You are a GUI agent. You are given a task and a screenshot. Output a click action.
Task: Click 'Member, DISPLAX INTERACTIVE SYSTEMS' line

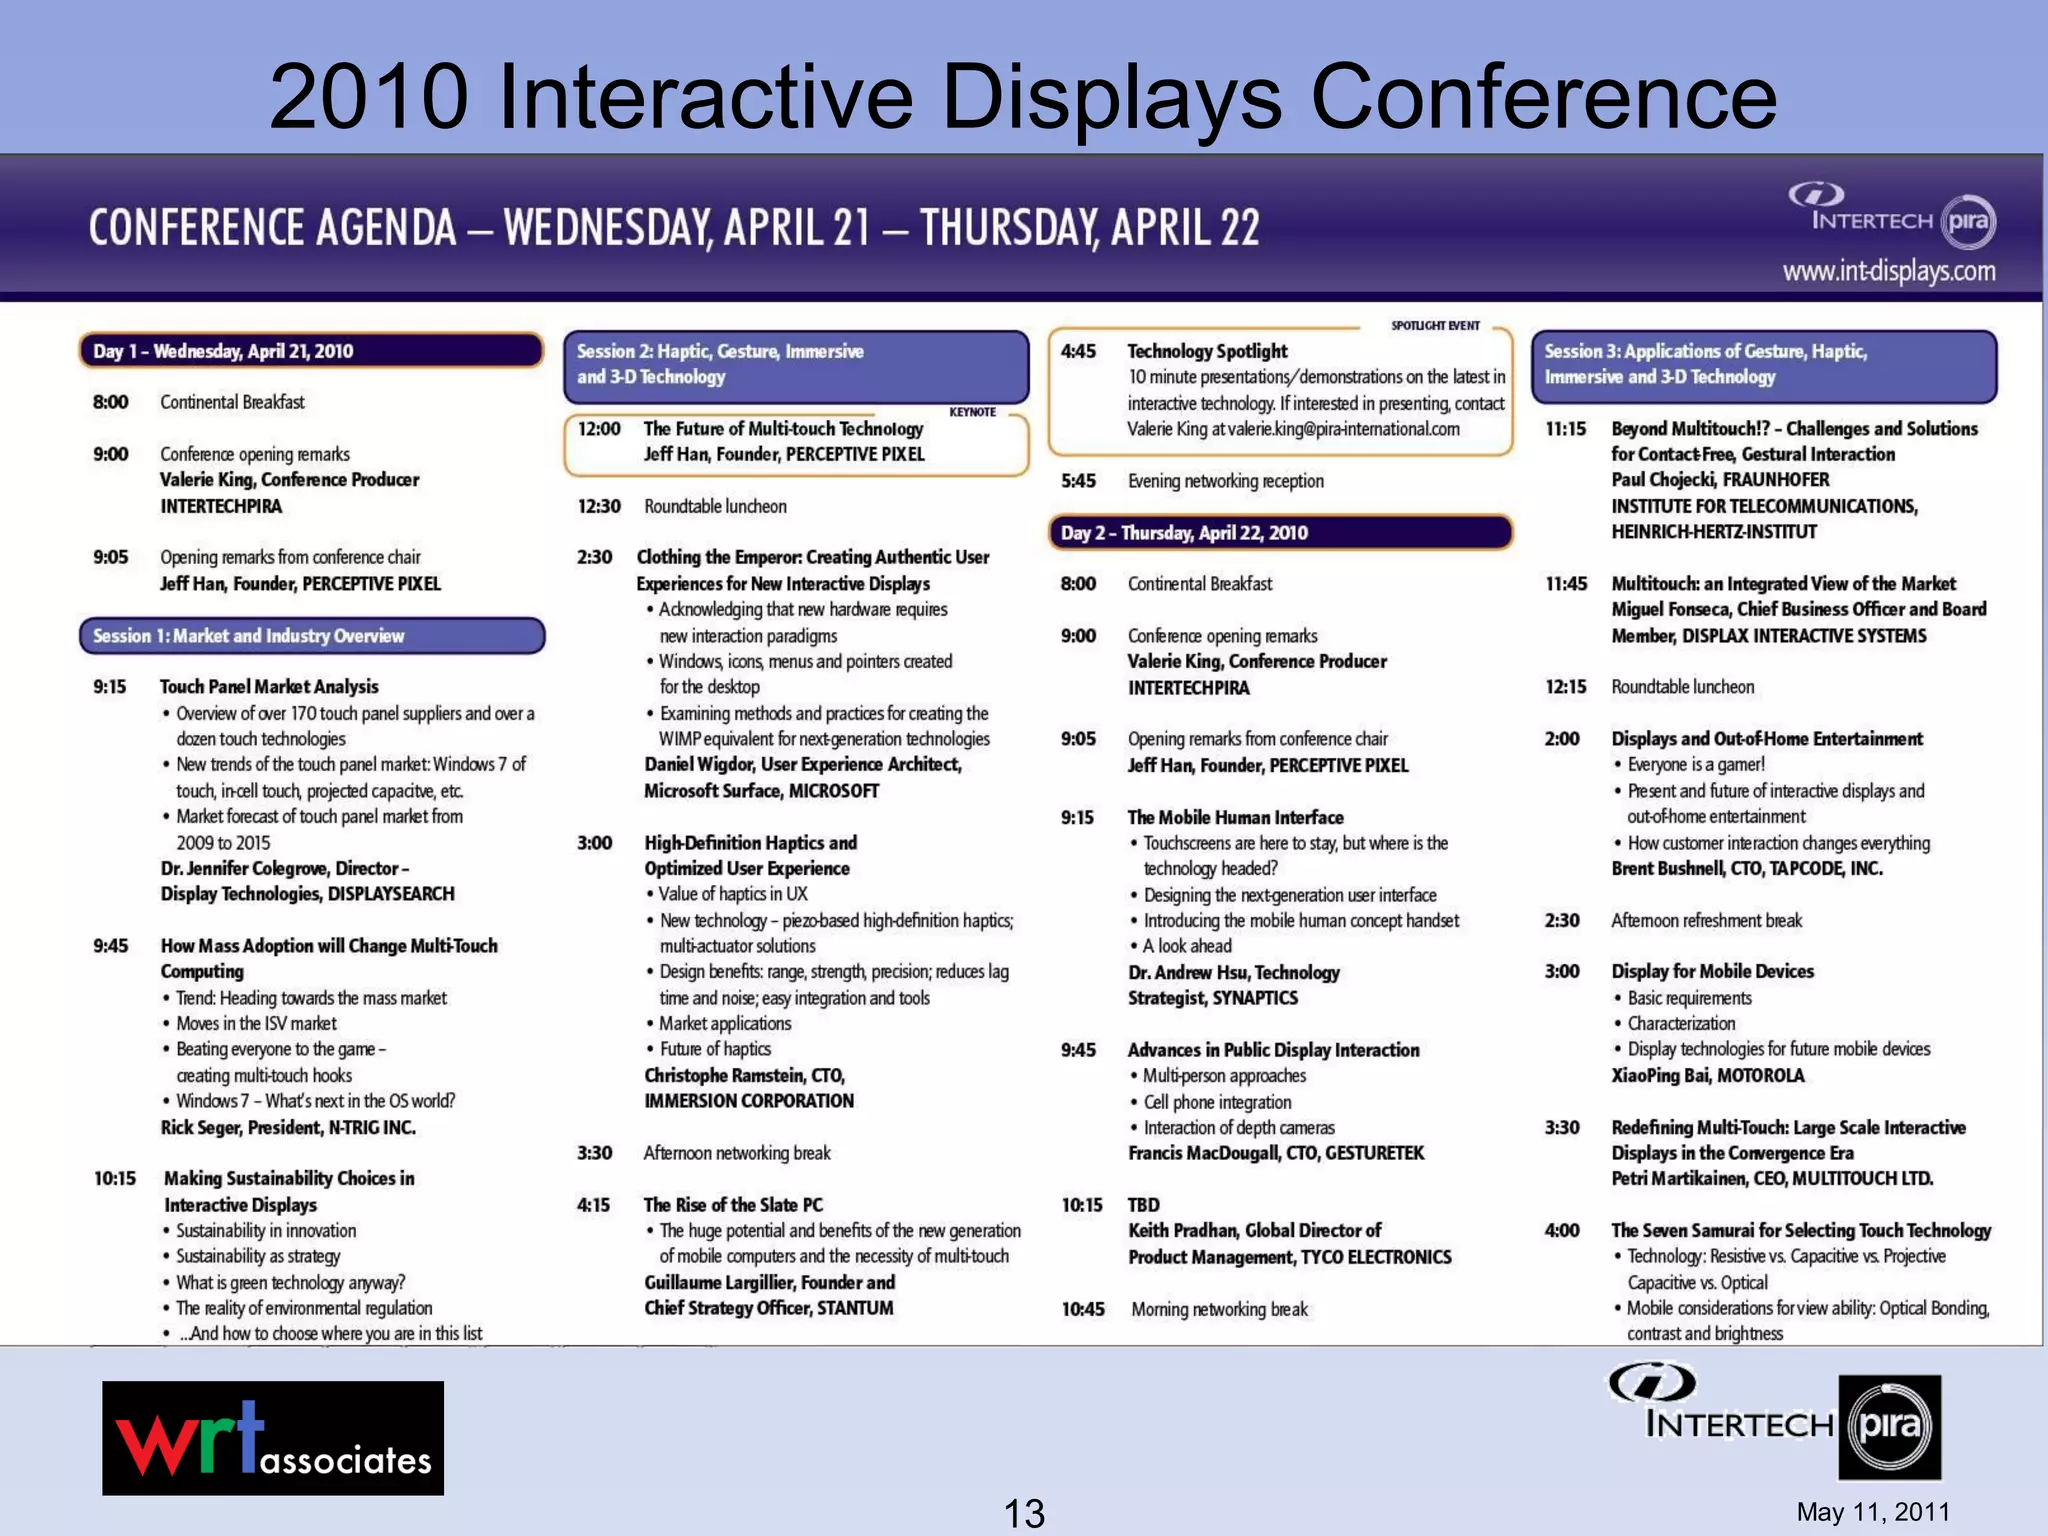(x=1768, y=636)
